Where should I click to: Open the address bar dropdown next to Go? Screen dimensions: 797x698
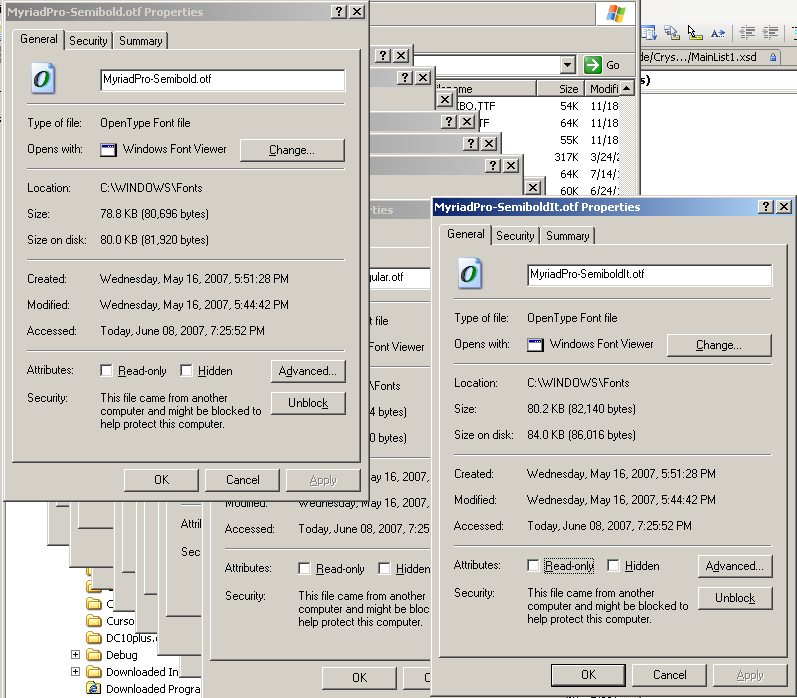(567, 65)
